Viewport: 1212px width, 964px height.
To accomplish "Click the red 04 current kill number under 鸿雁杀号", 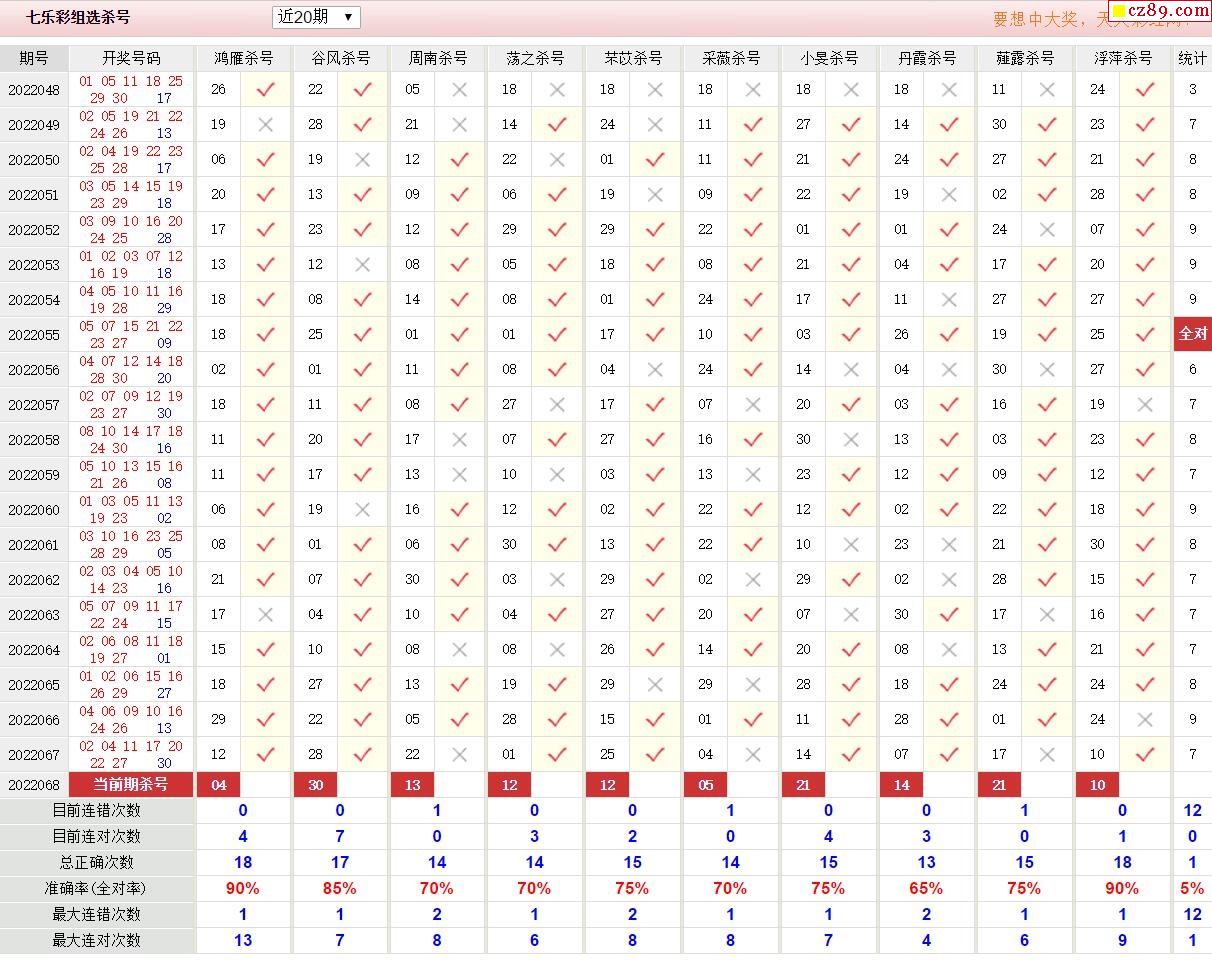I will [x=219, y=785].
